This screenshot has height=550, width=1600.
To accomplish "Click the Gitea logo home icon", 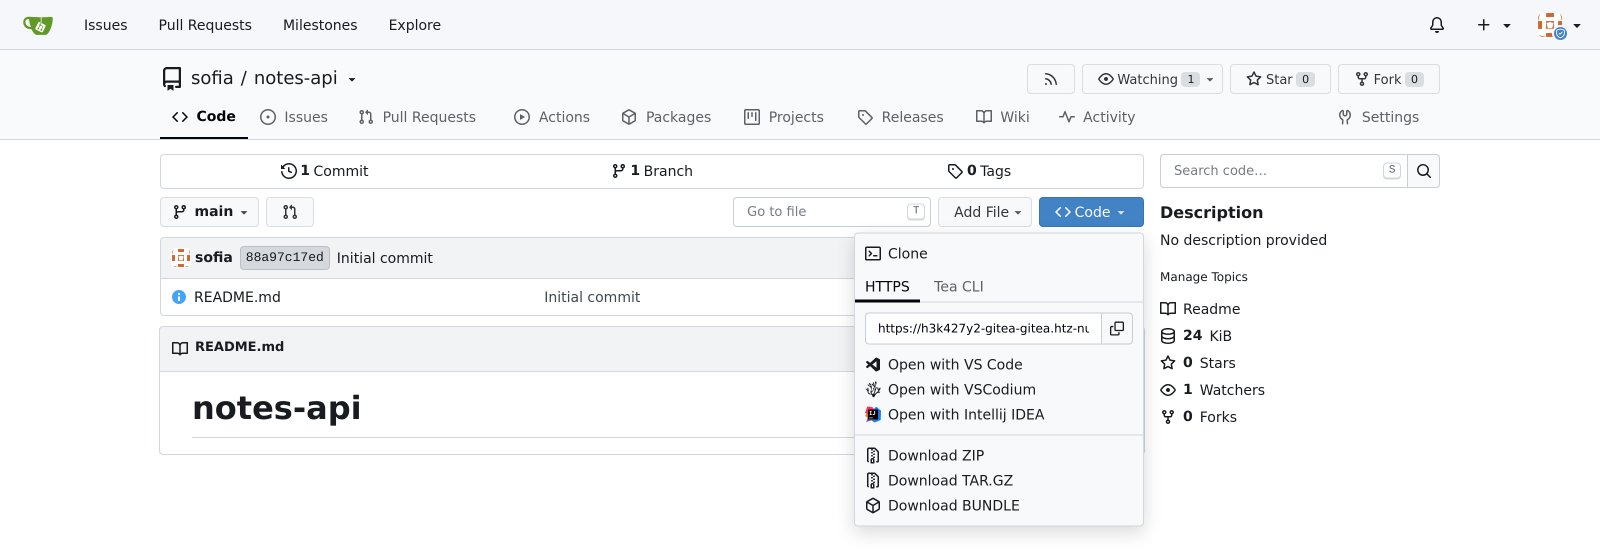I will pyautogui.click(x=38, y=25).
